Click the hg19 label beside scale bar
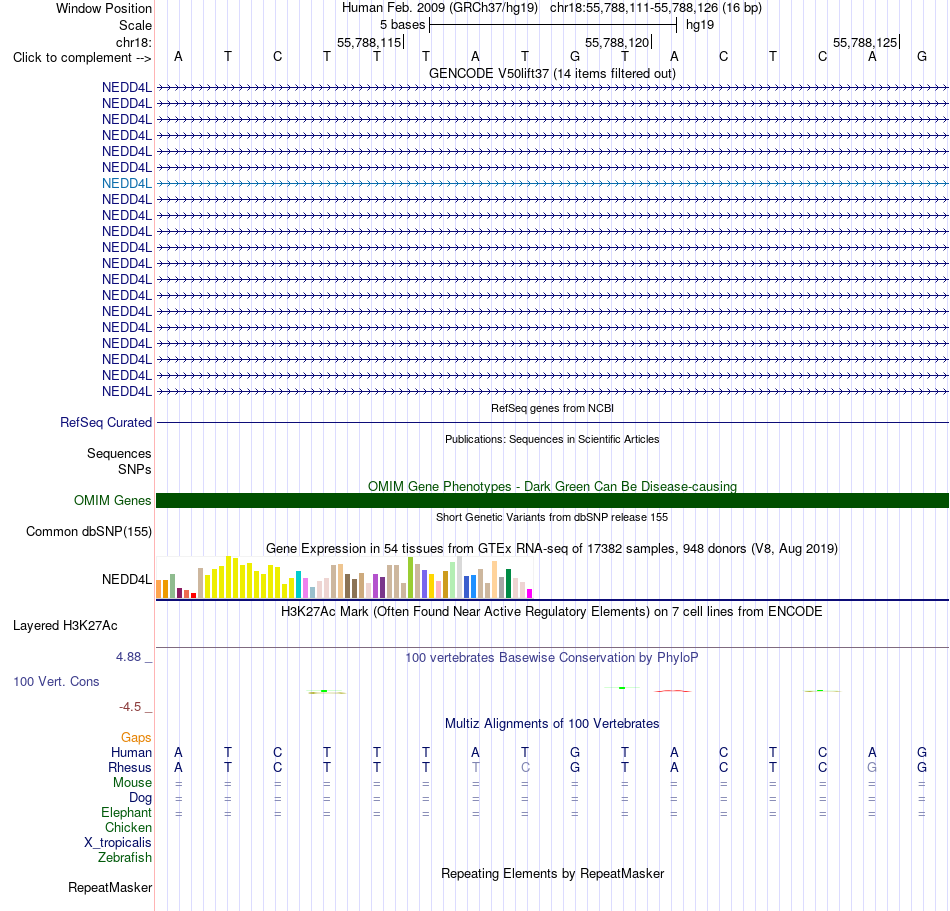950x911 pixels. click(x=700, y=25)
